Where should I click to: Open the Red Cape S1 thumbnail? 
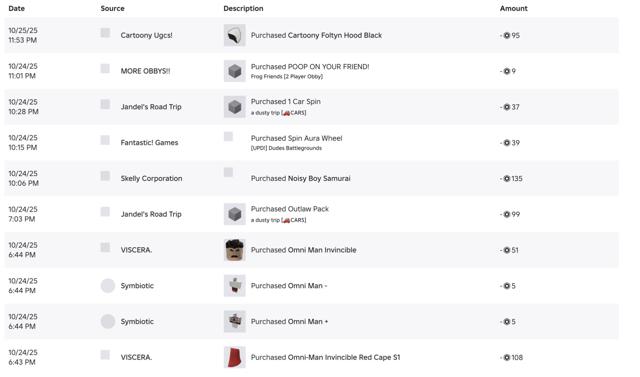click(x=235, y=357)
